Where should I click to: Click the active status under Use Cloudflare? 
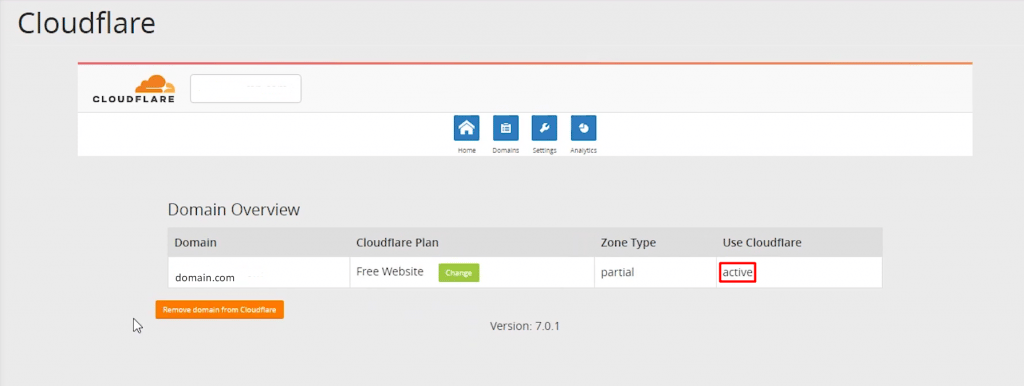pyautogui.click(x=738, y=272)
